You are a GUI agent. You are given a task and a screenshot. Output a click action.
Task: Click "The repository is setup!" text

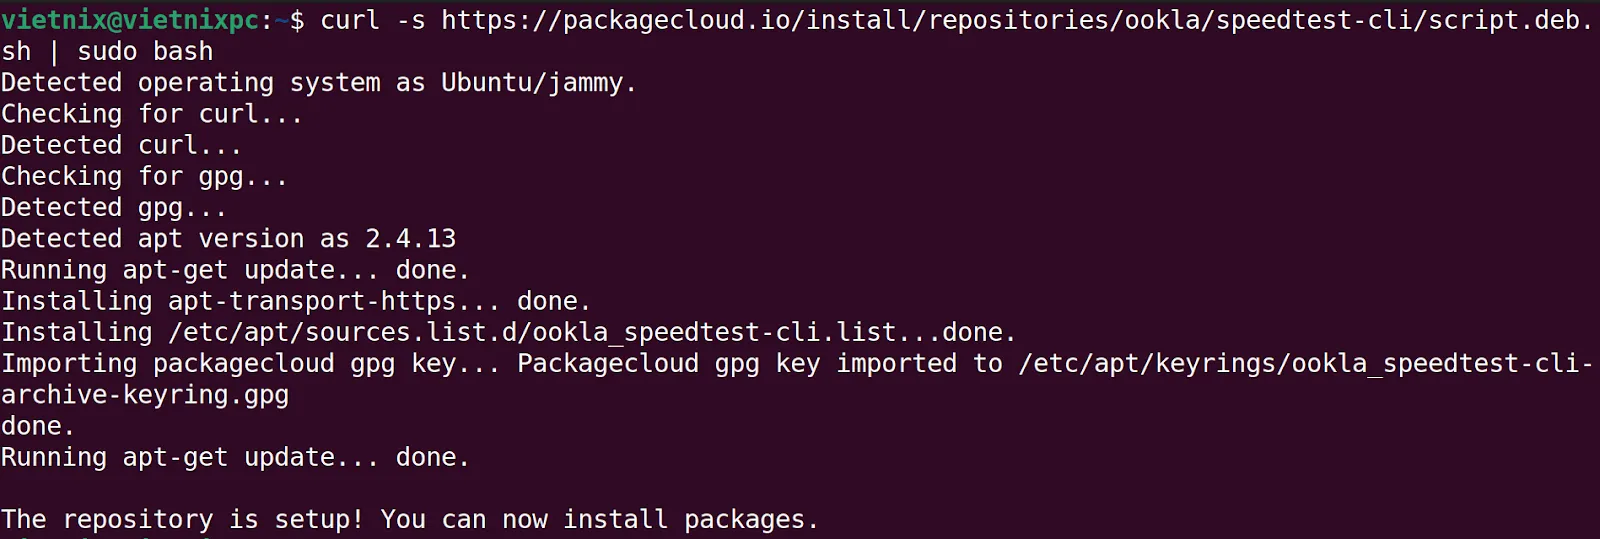click(182, 519)
